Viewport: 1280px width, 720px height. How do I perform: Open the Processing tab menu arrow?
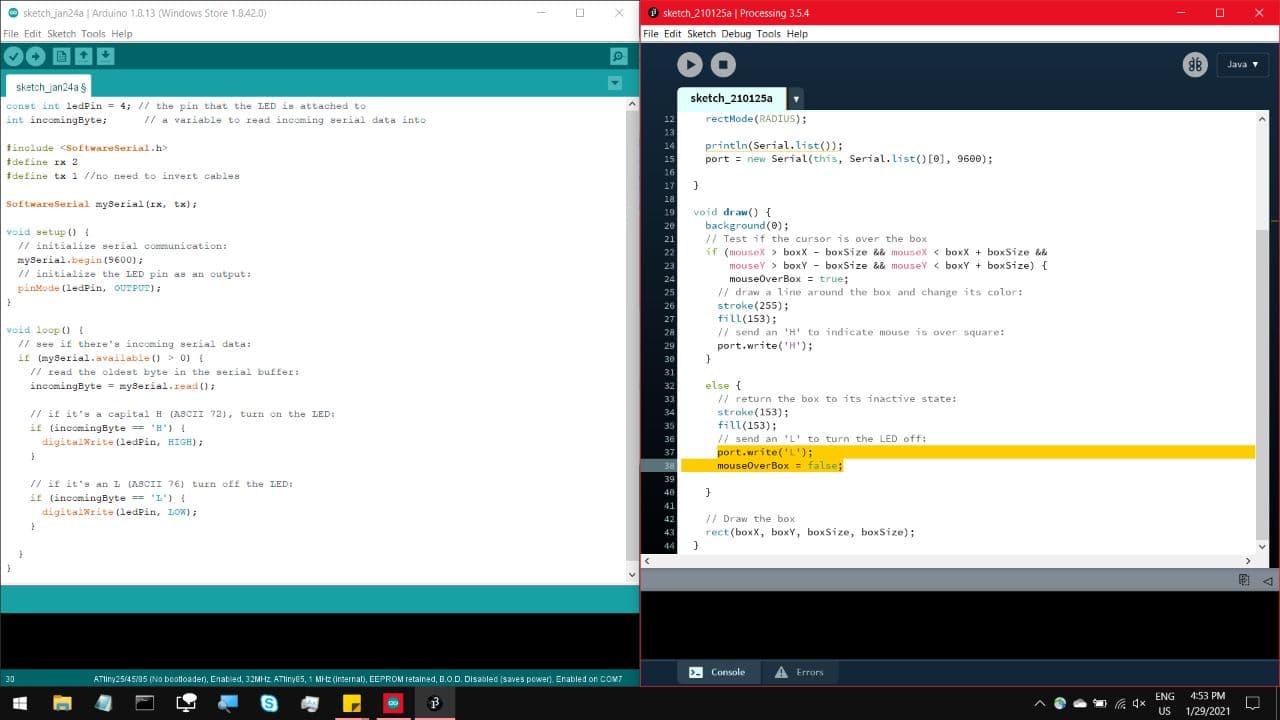tap(796, 99)
